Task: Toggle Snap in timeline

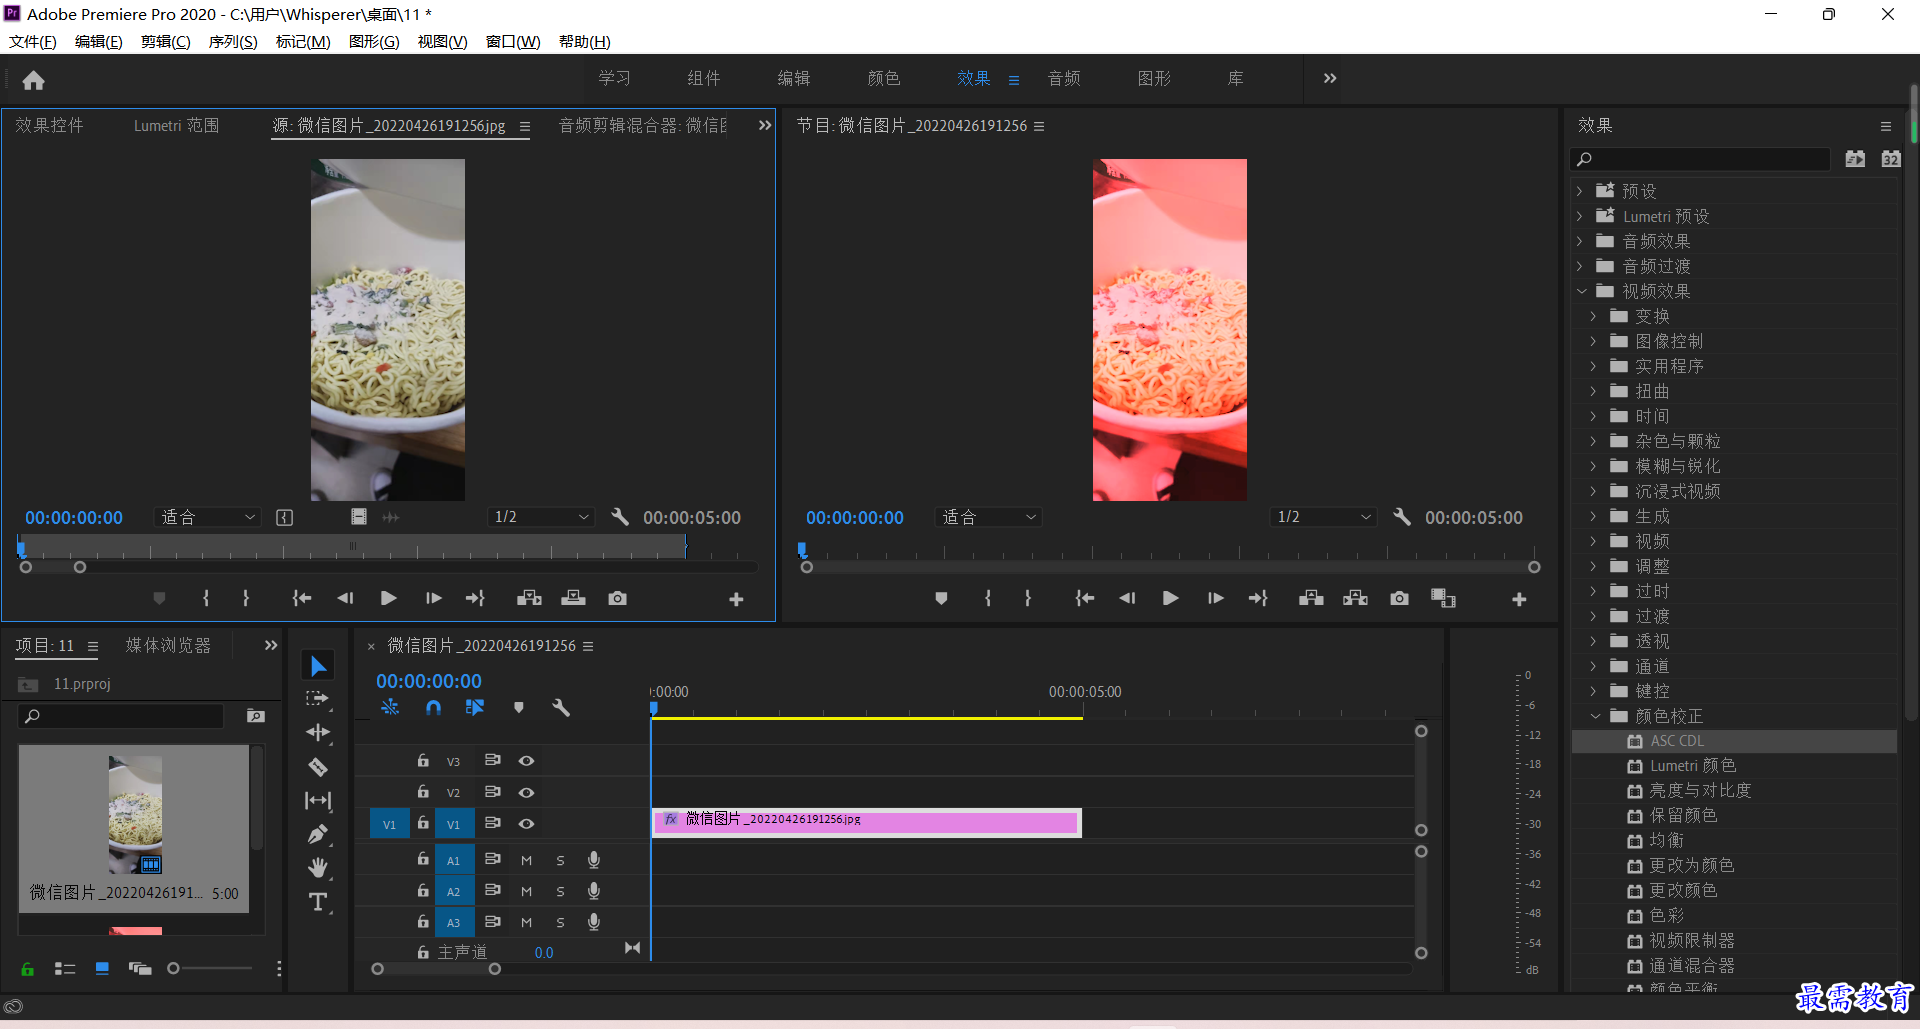Action: [x=433, y=707]
